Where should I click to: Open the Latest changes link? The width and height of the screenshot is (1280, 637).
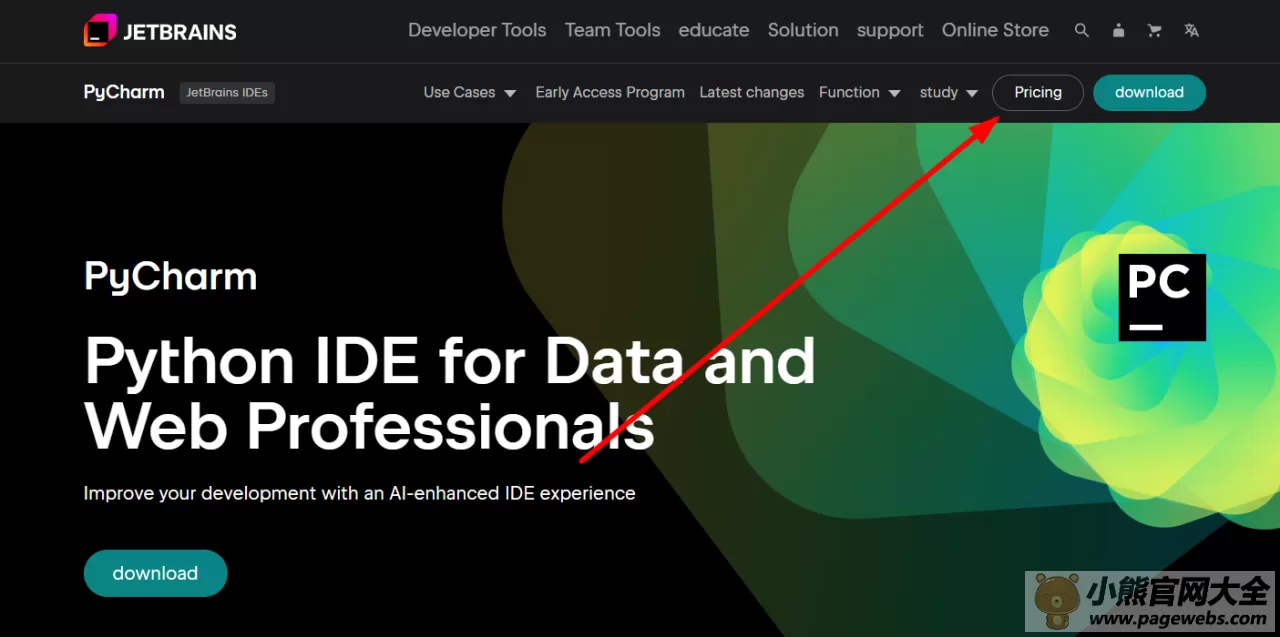coord(752,92)
